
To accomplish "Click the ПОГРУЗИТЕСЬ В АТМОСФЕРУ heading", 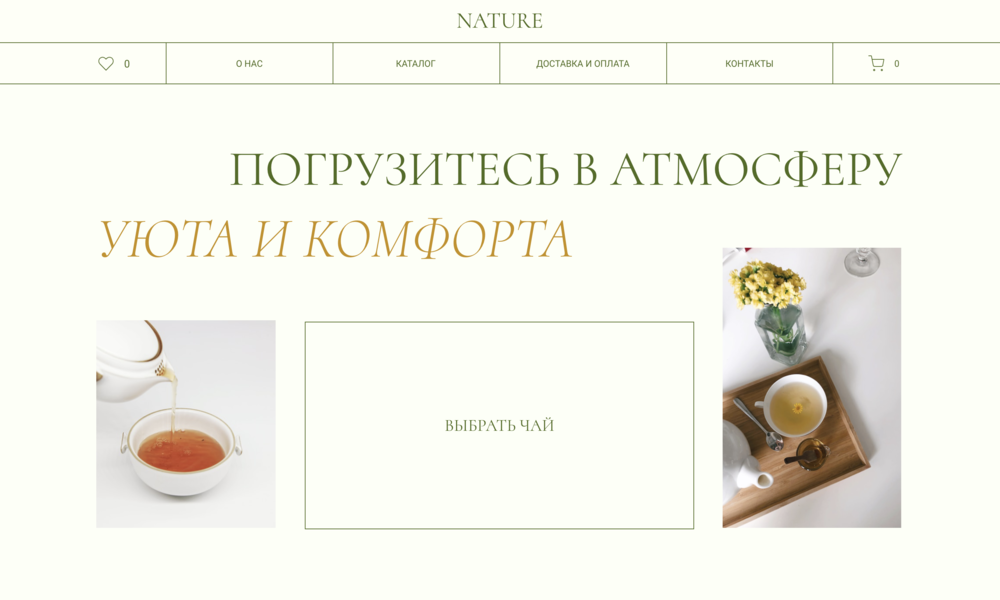I will click(566, 170).
